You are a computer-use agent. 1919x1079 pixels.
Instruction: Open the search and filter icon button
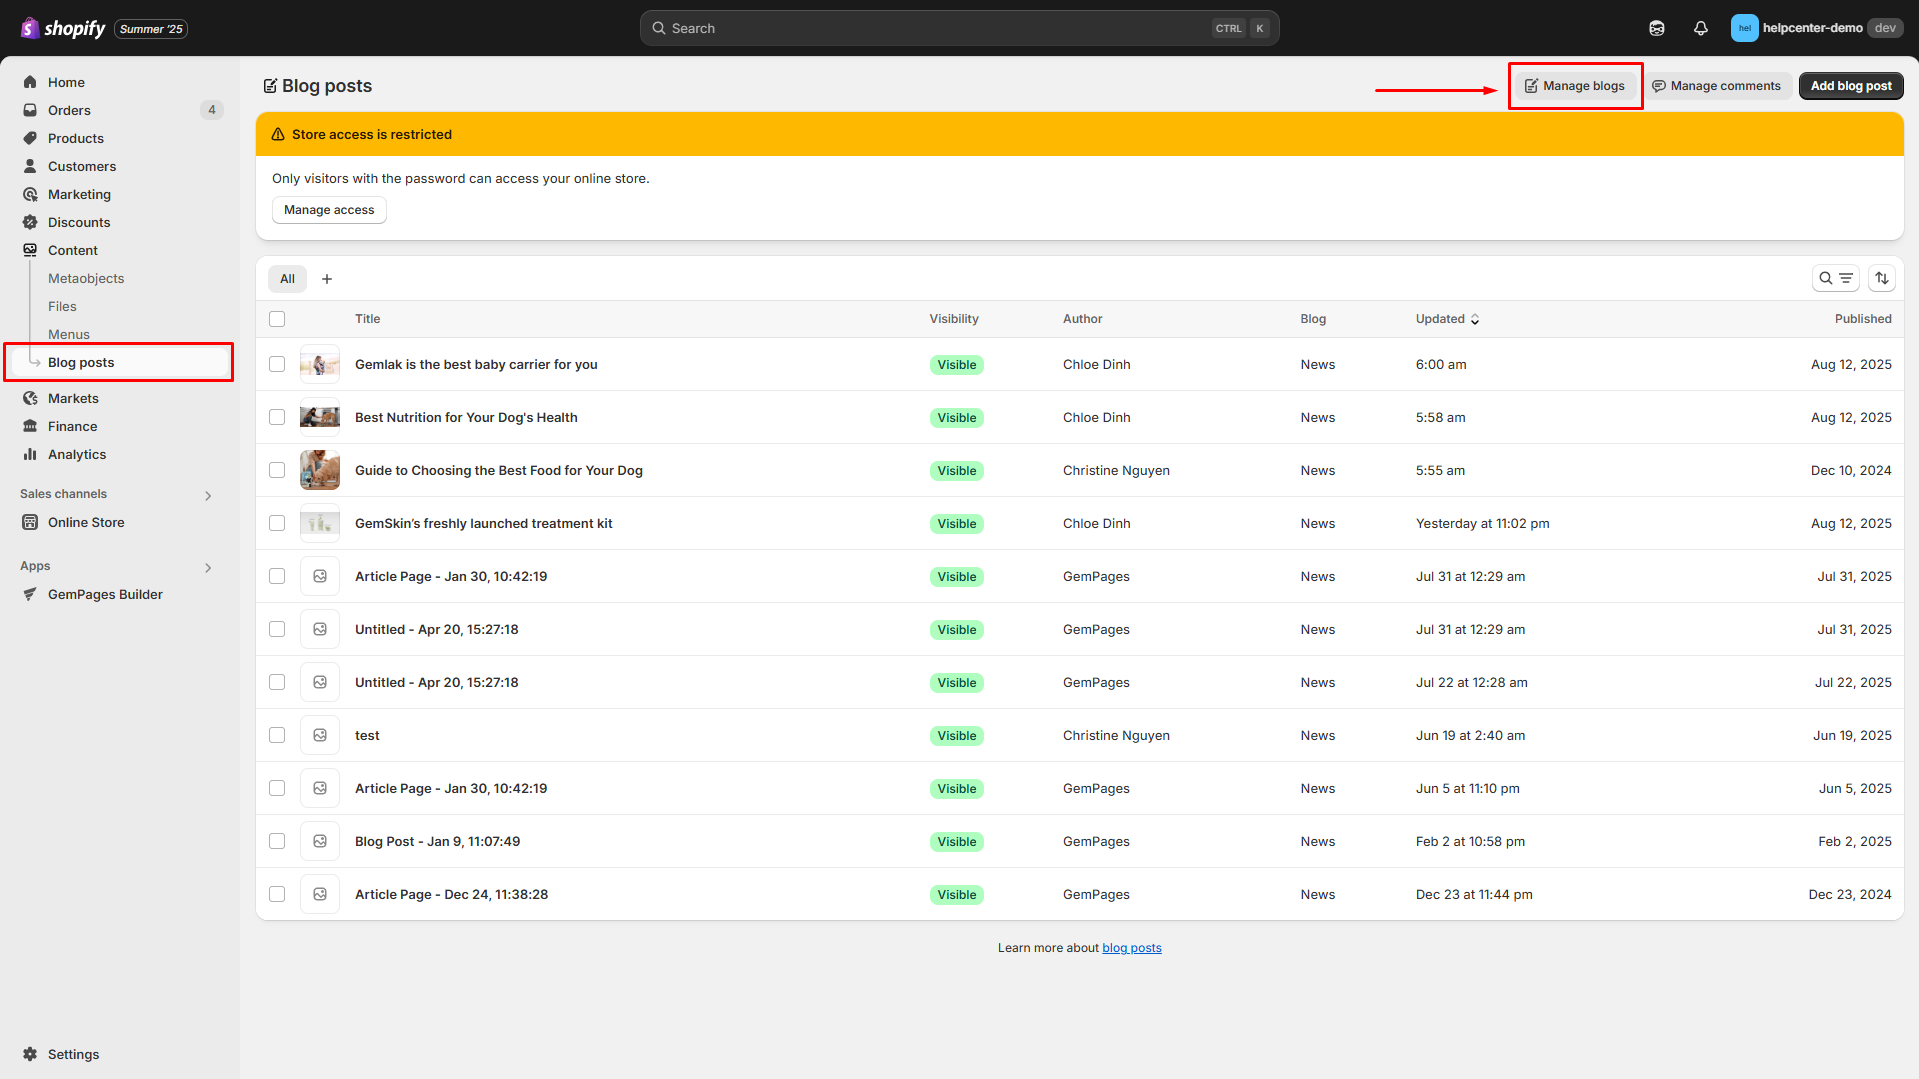point(1835,278)
